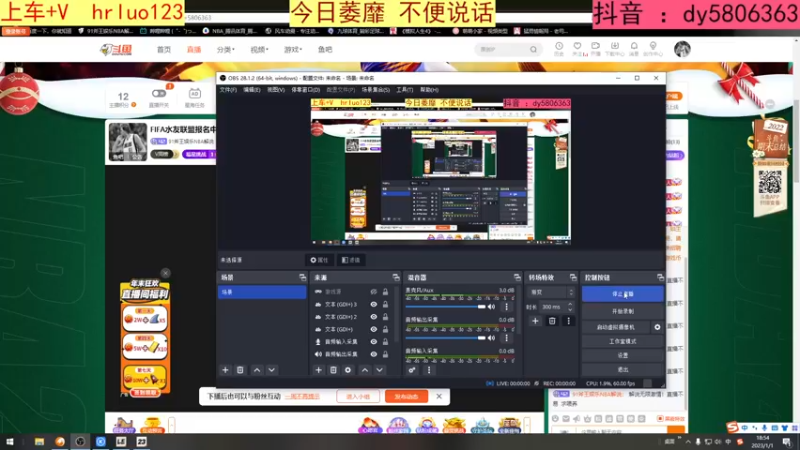
Task: Click orange publish button in Douyu popup
Action: (407, 396)
